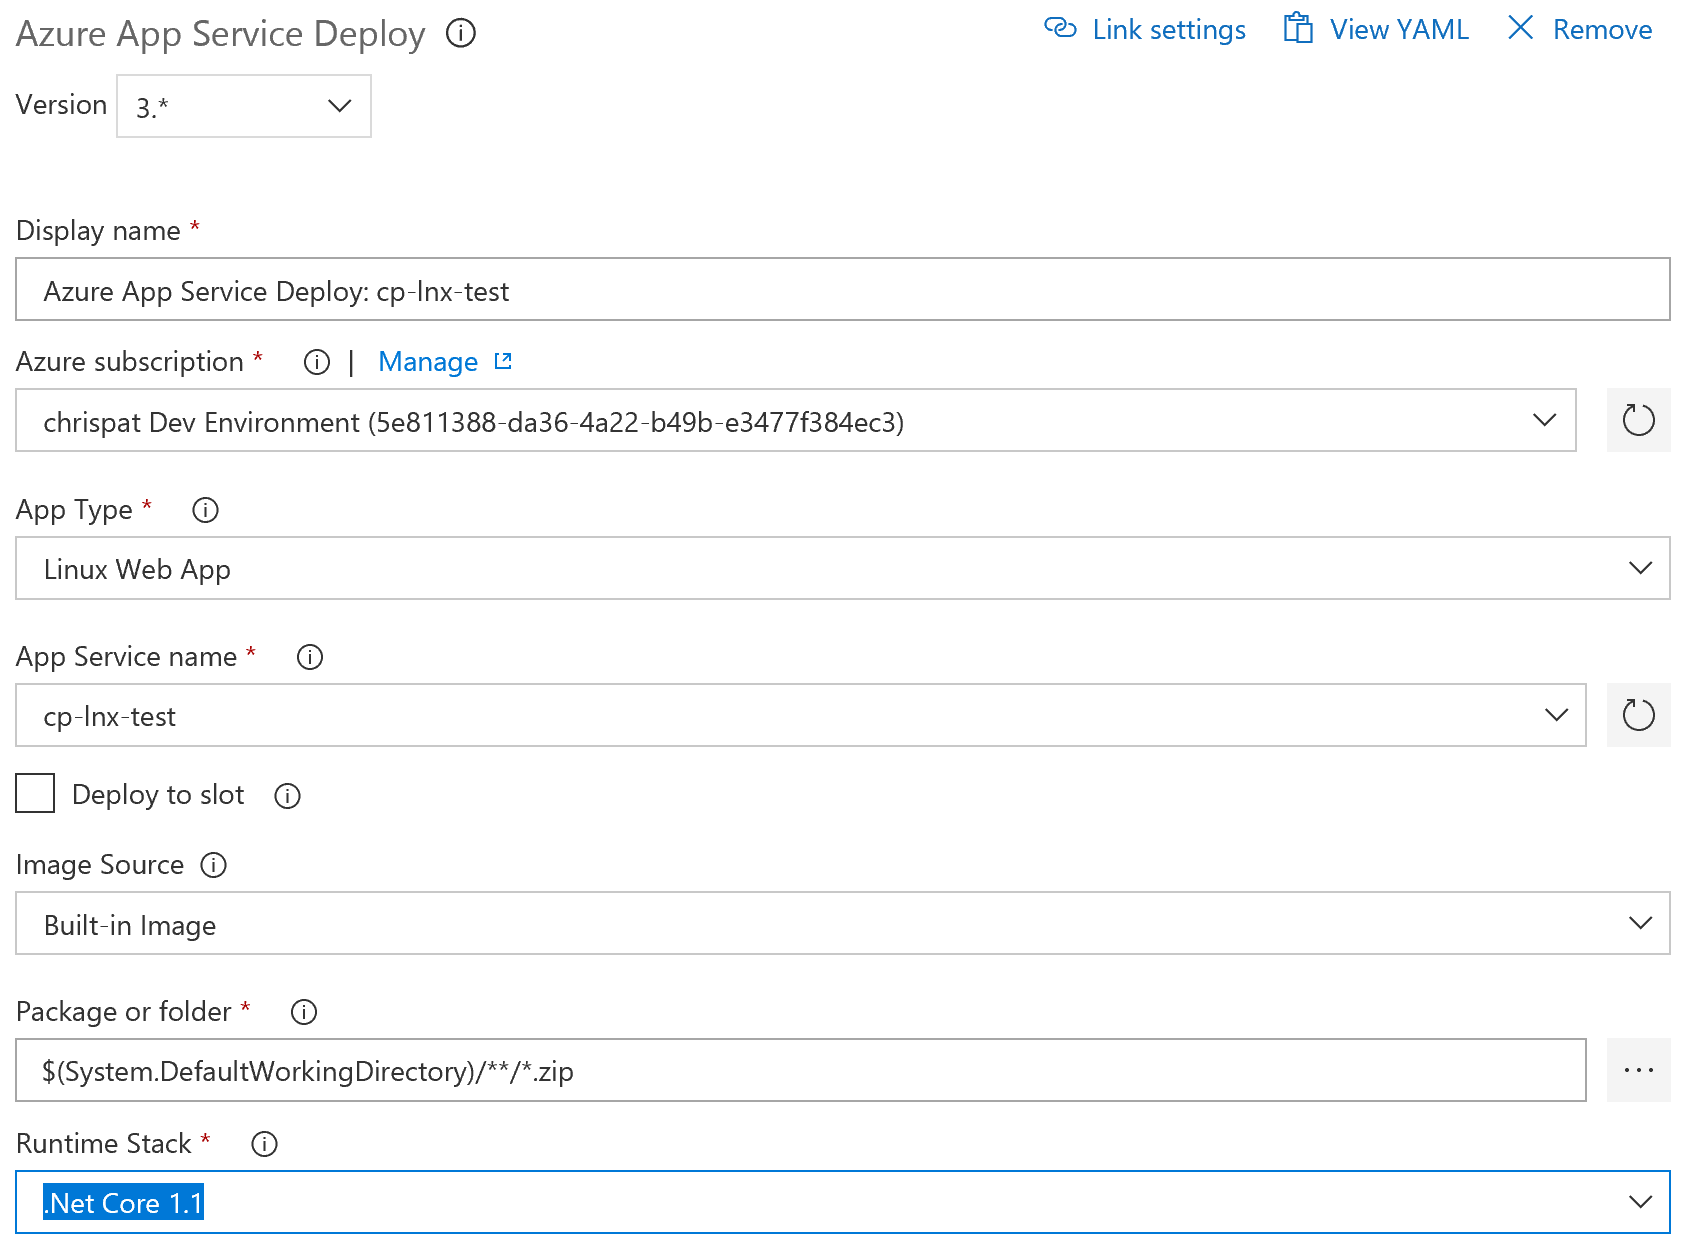Enable the Deploy to slot checkbox

pyautogui.click(x=35, y=793)
